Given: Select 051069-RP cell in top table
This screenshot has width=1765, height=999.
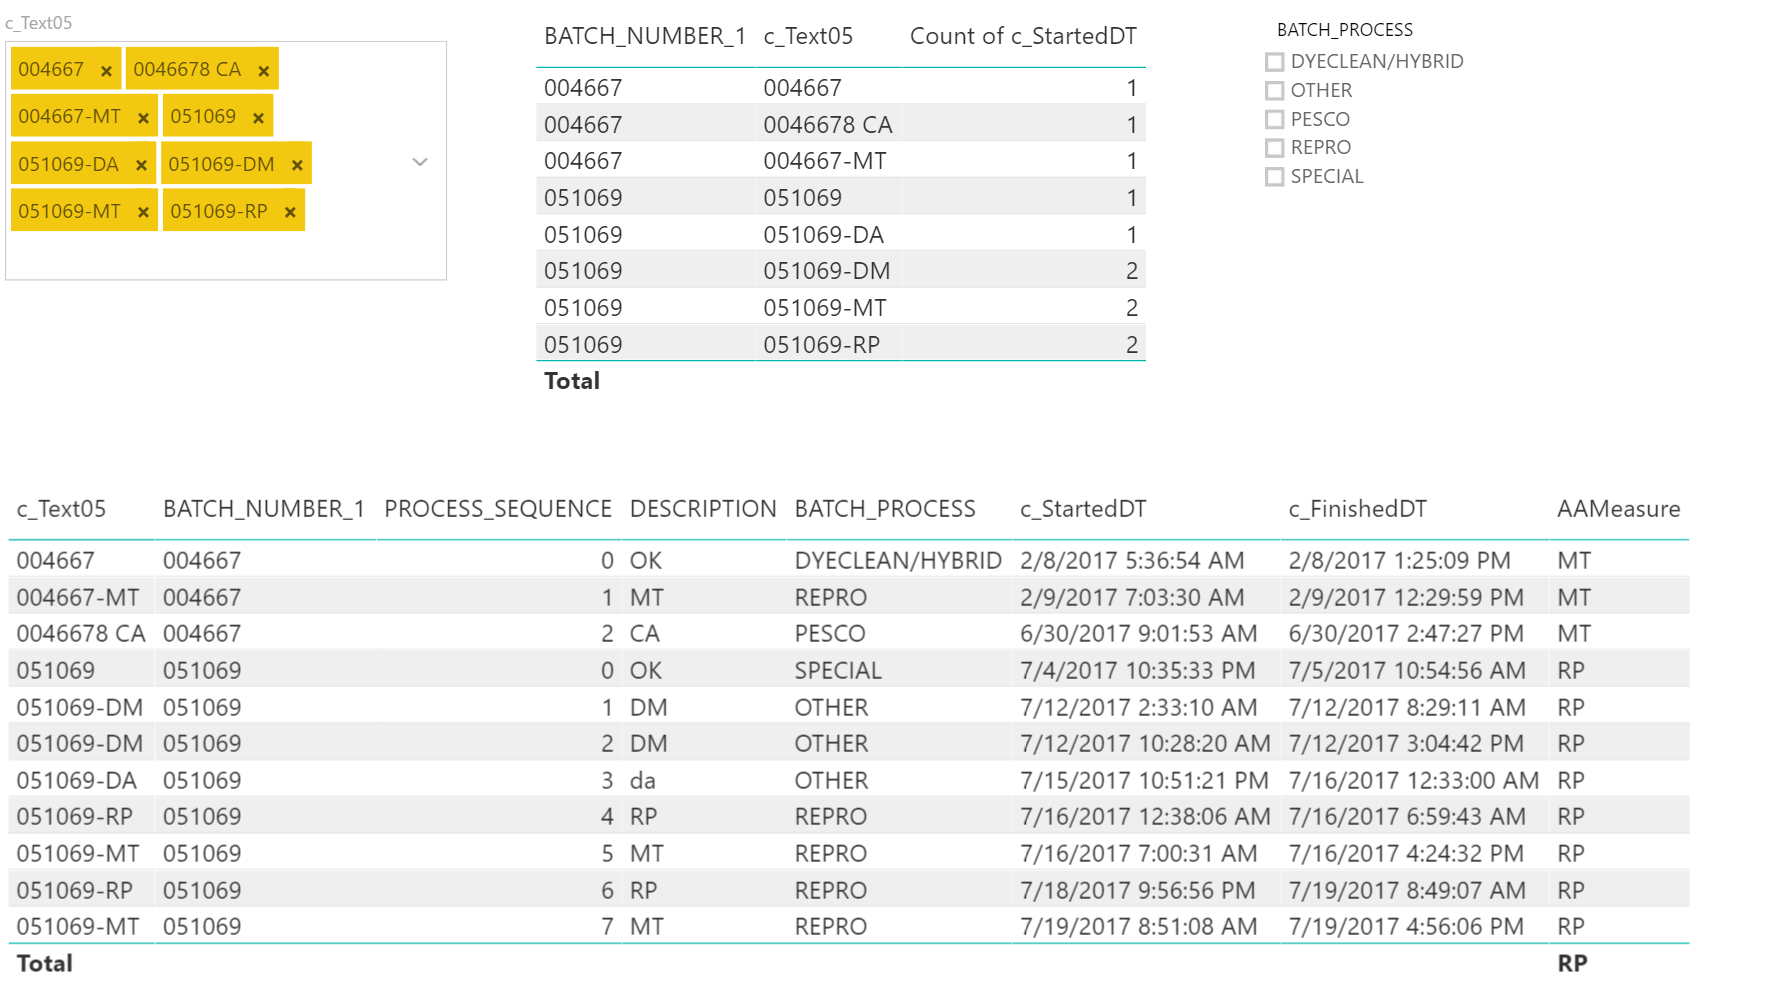Looking at the screenshot, I should (822, 345).
